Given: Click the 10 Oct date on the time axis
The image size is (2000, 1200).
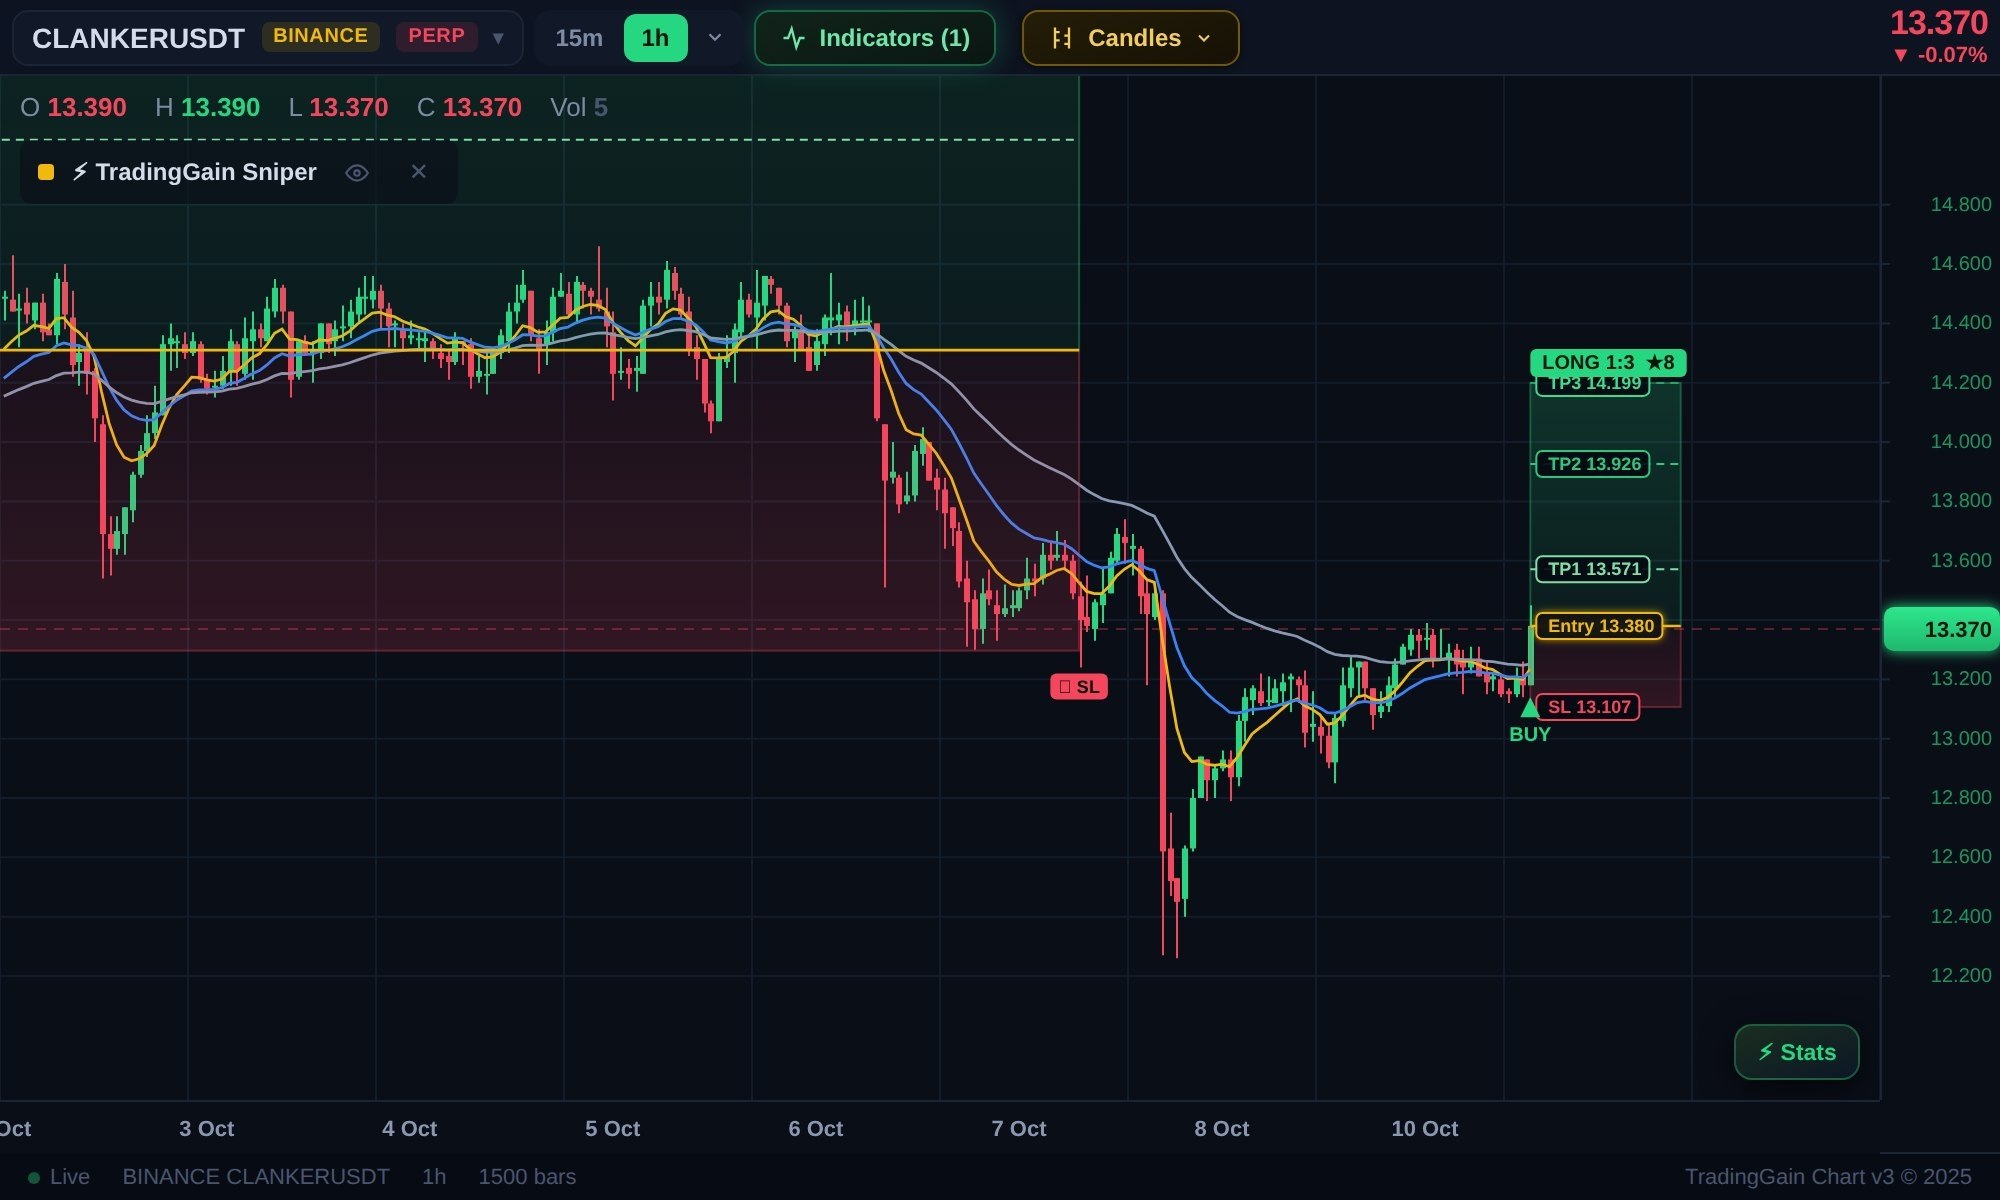Looking at the screenshot, I should [x=1425, y=1129].
